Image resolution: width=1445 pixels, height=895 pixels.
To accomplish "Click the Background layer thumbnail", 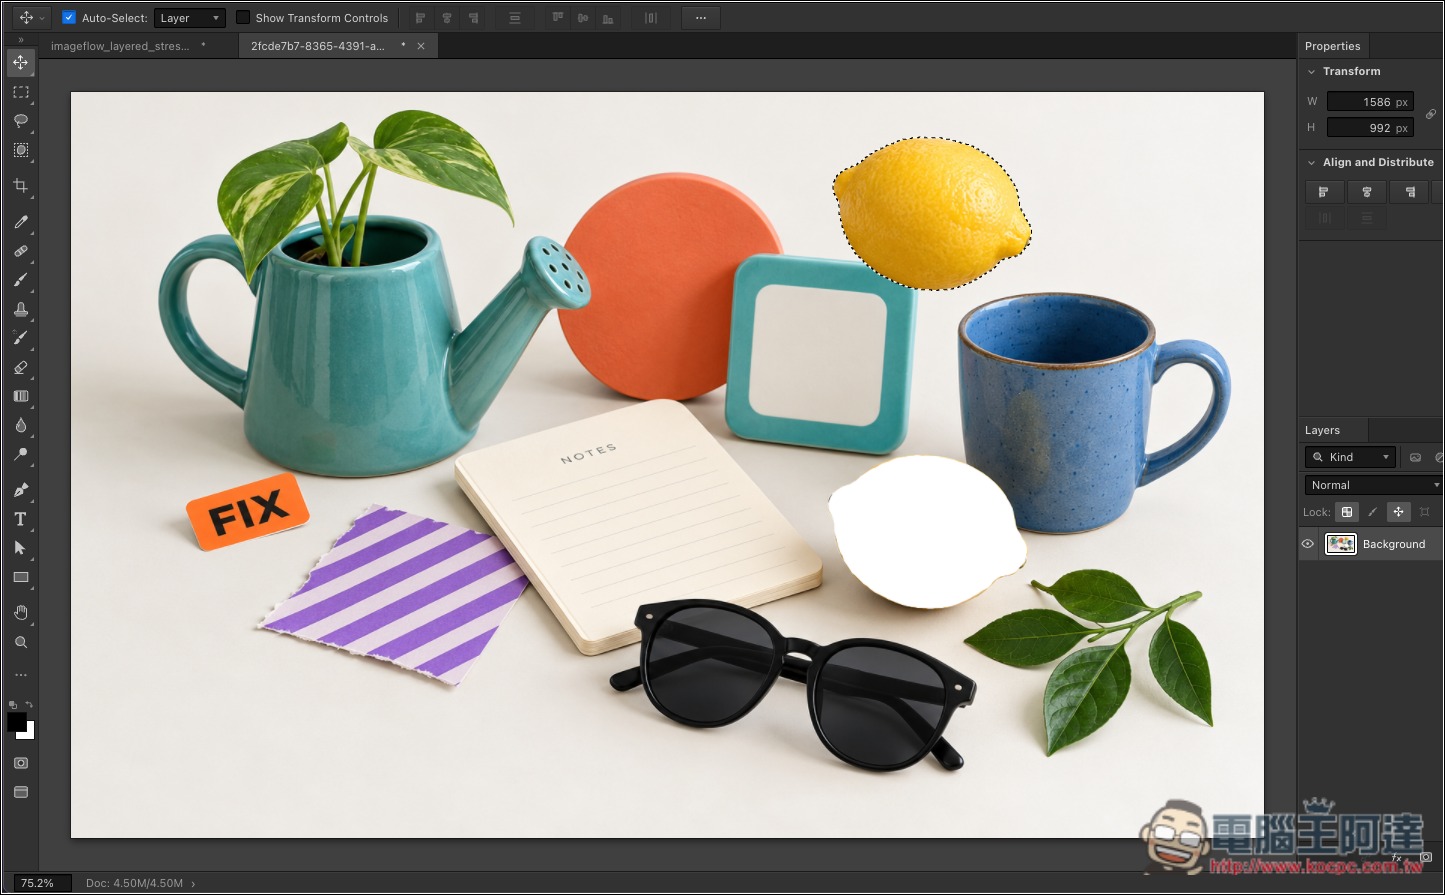I will pyautogui.click(x=1340, y=544).
